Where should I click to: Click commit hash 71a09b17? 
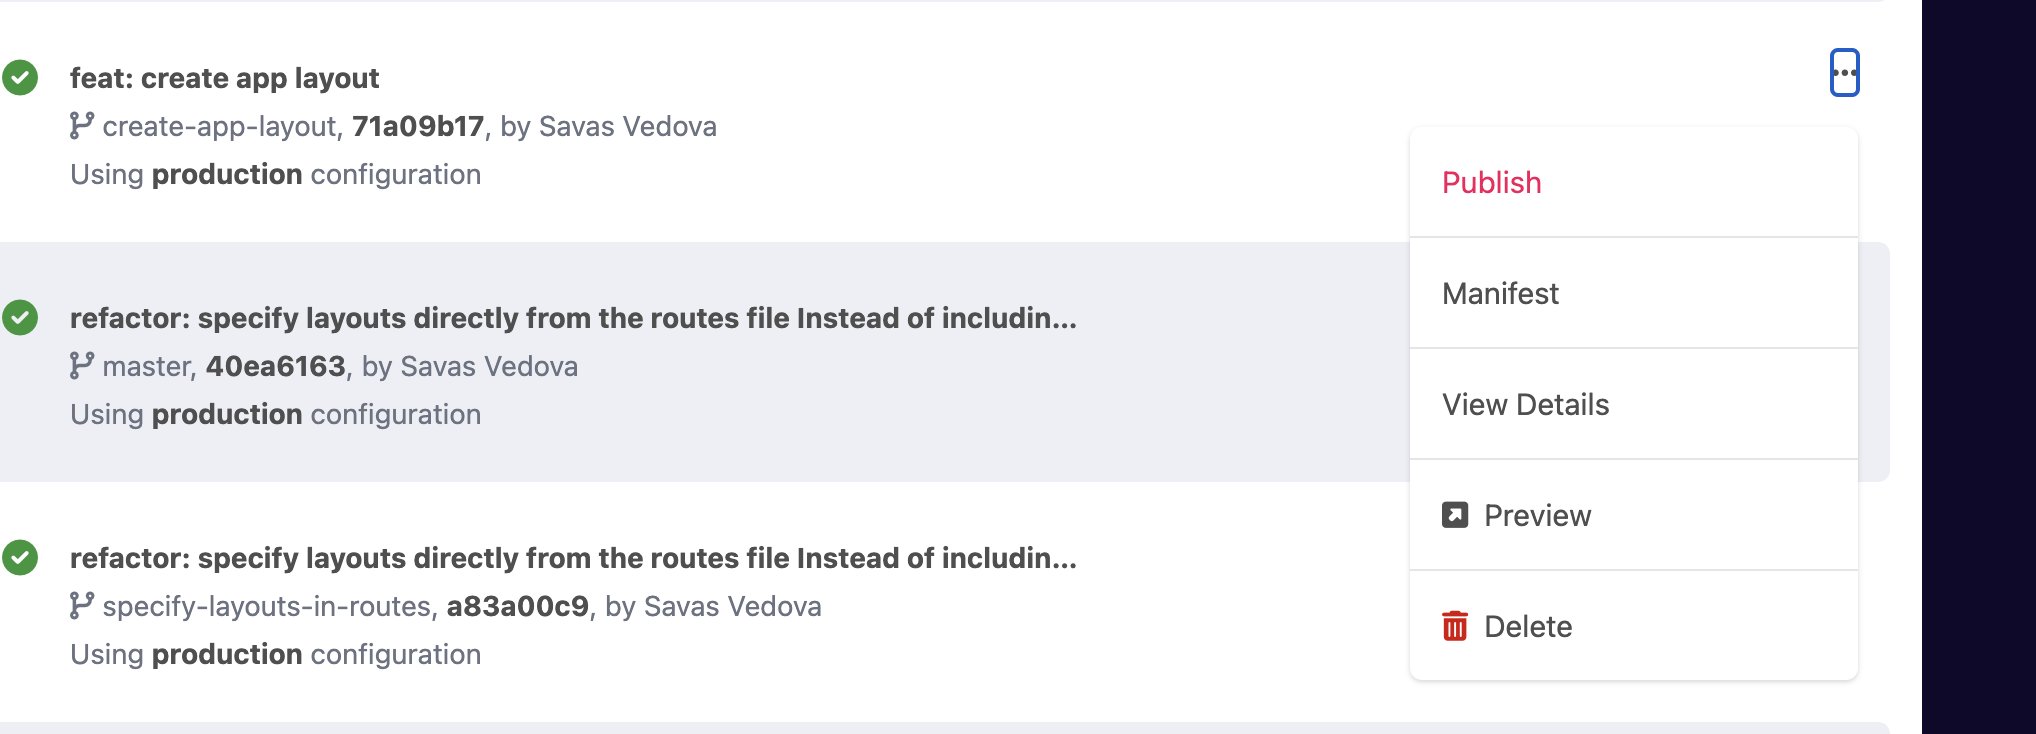click(x=418, y=127)
